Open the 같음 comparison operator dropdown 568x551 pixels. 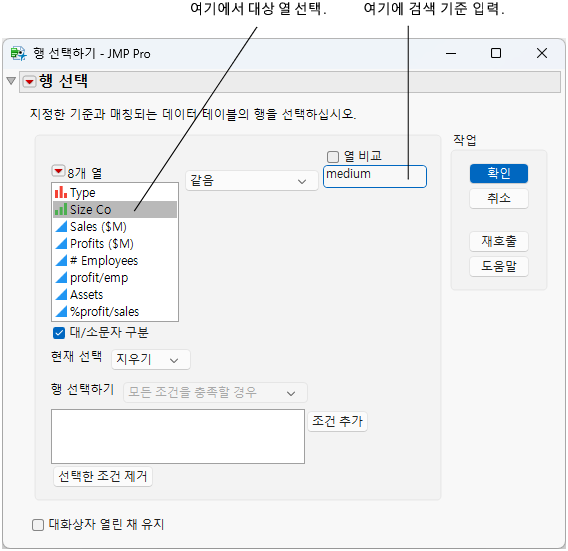pos(251,181)
